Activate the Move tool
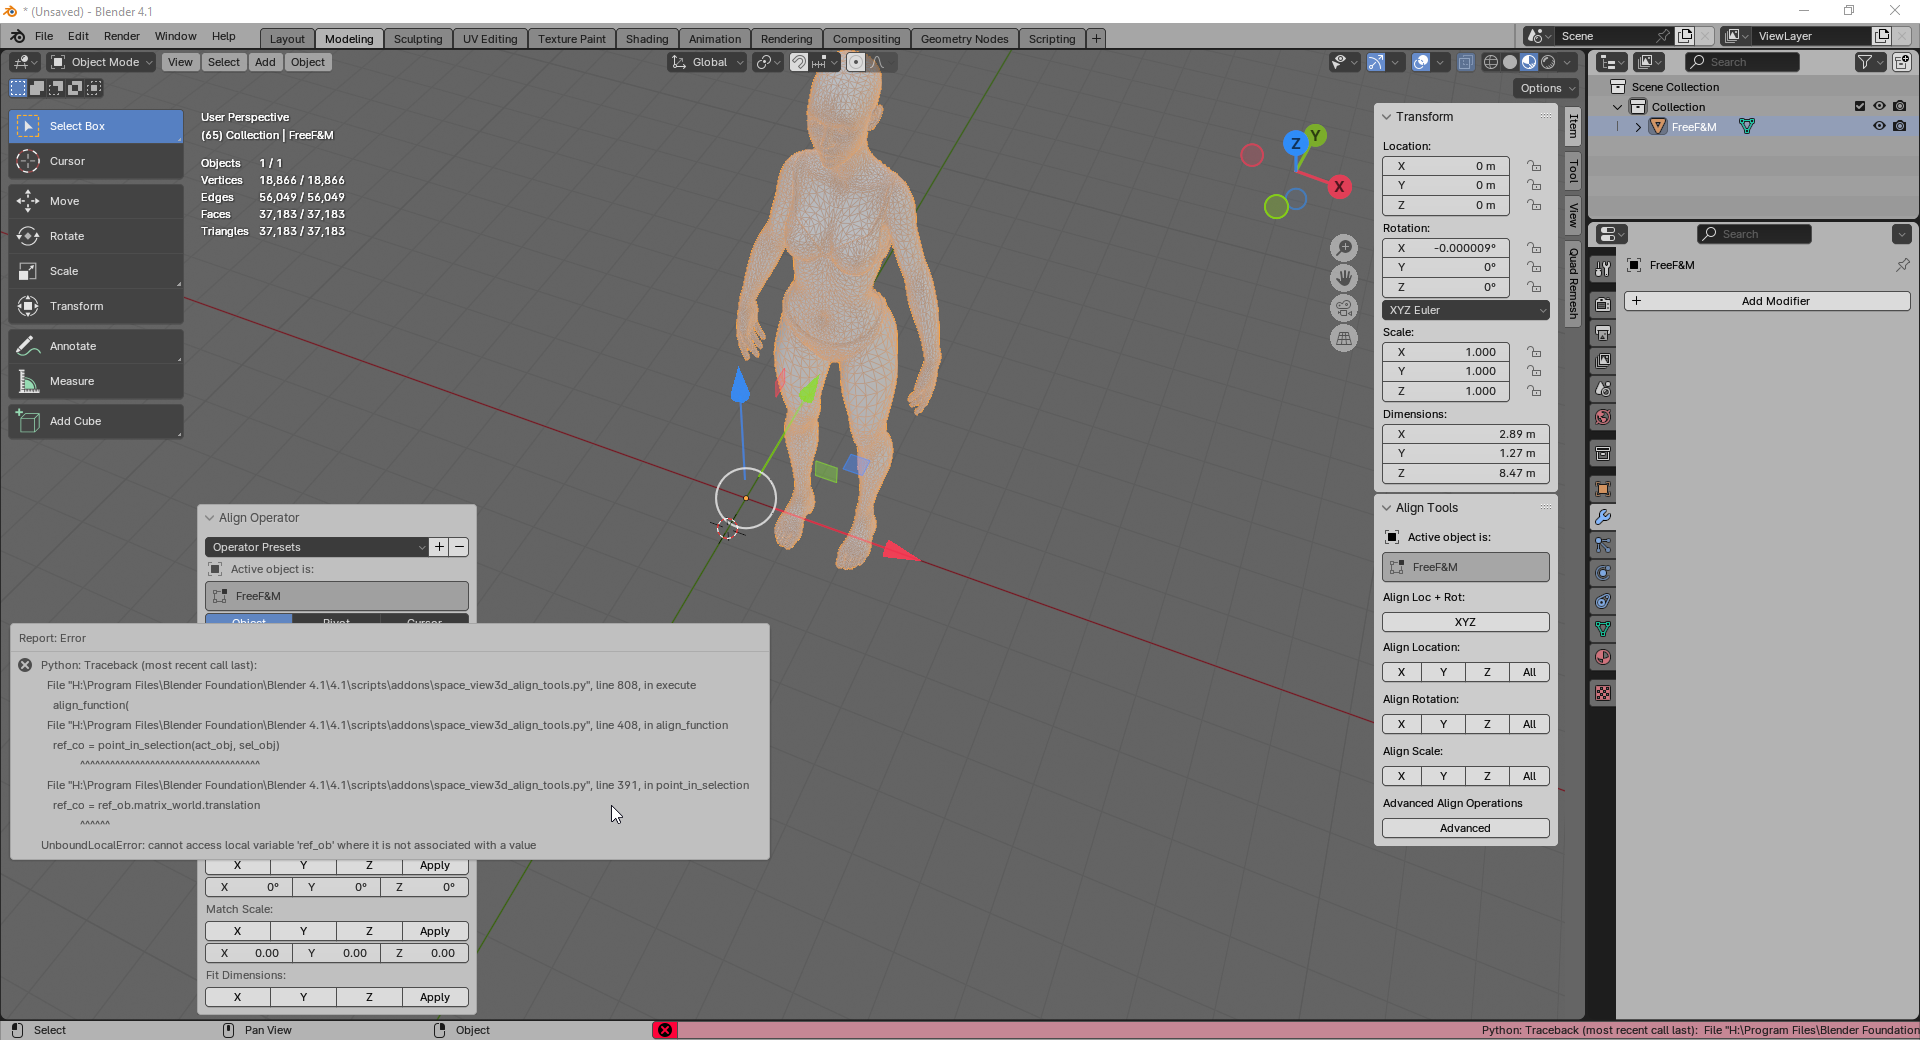1920x1040 pixels. (96, 201)
